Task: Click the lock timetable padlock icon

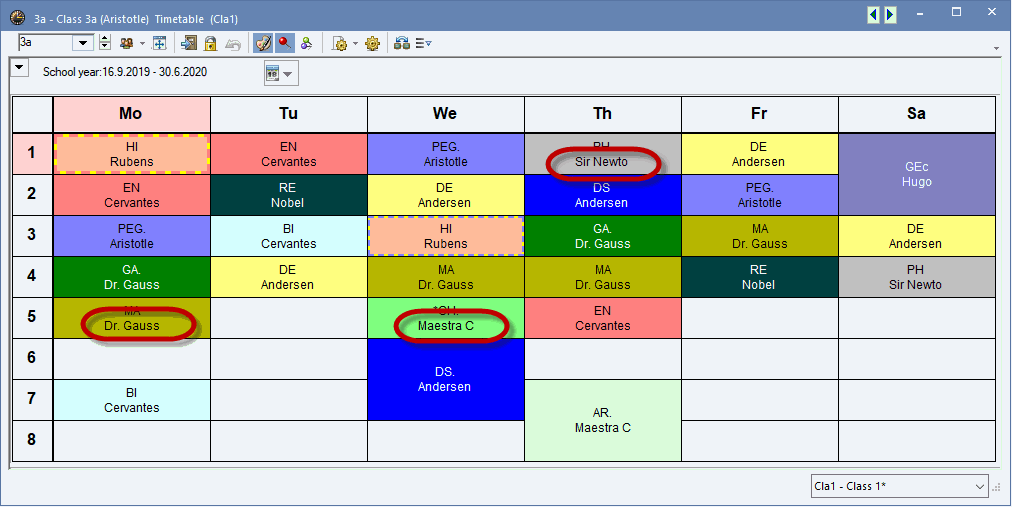Action: [210, 43]
